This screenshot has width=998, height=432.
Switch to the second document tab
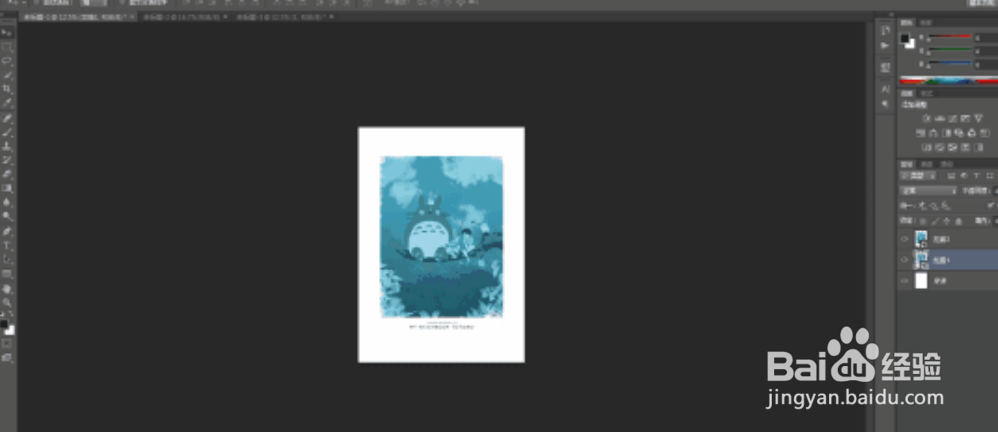[x=183, y=17]
